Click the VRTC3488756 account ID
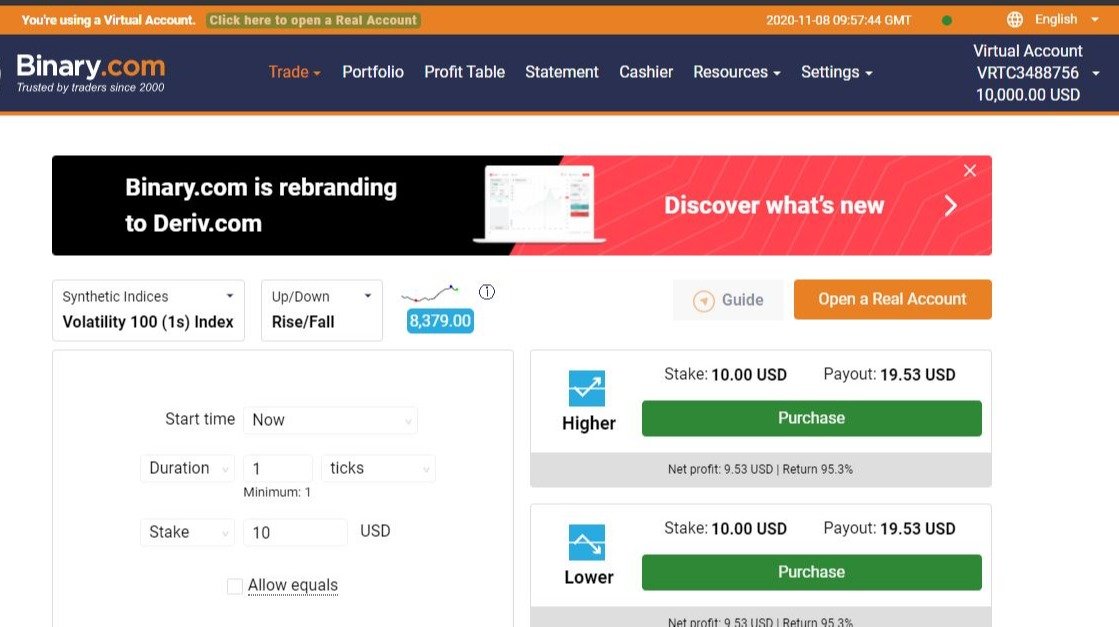 [x=1028, y=73]
